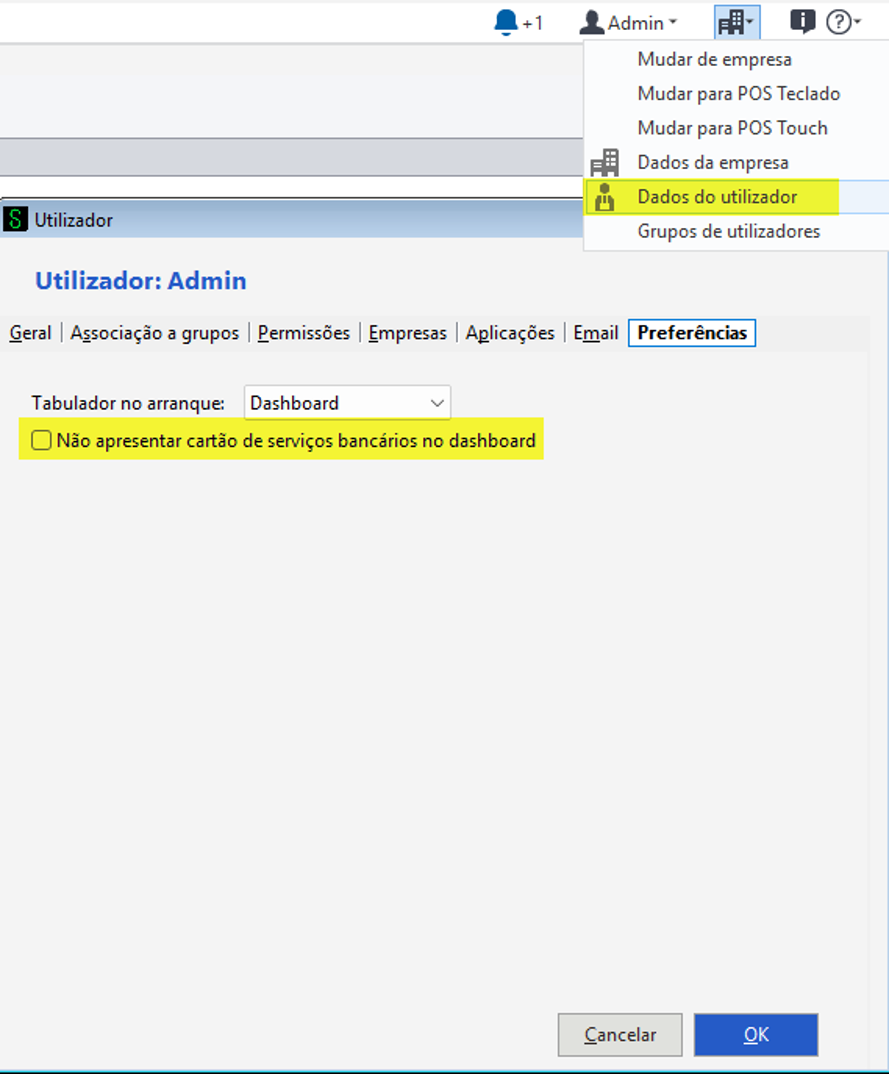Click the Utilizador: Admin heading
This screenshot has height=1074, width=889.
140,281
